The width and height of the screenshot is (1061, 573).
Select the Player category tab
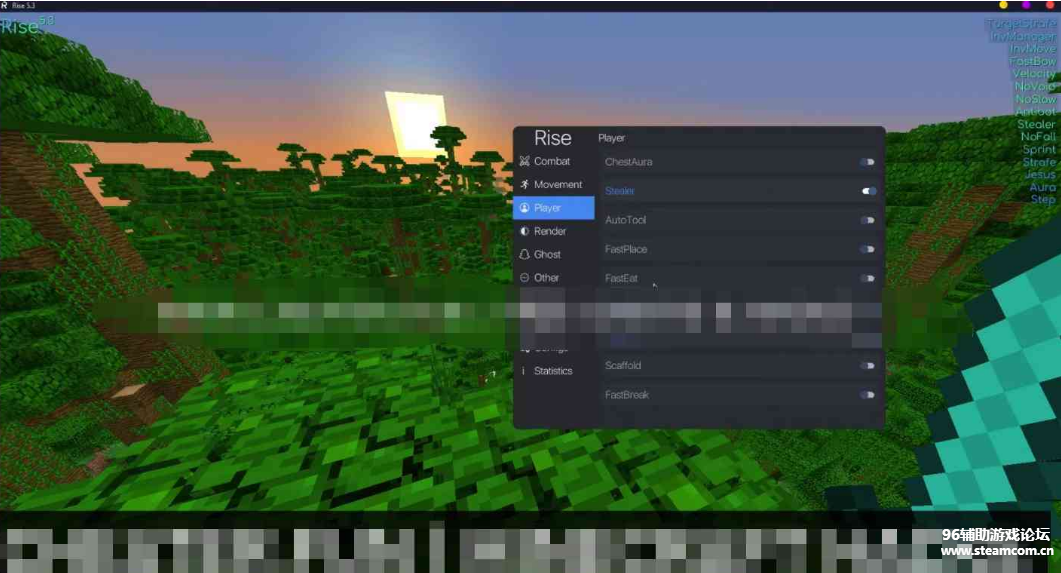(553, 208)
